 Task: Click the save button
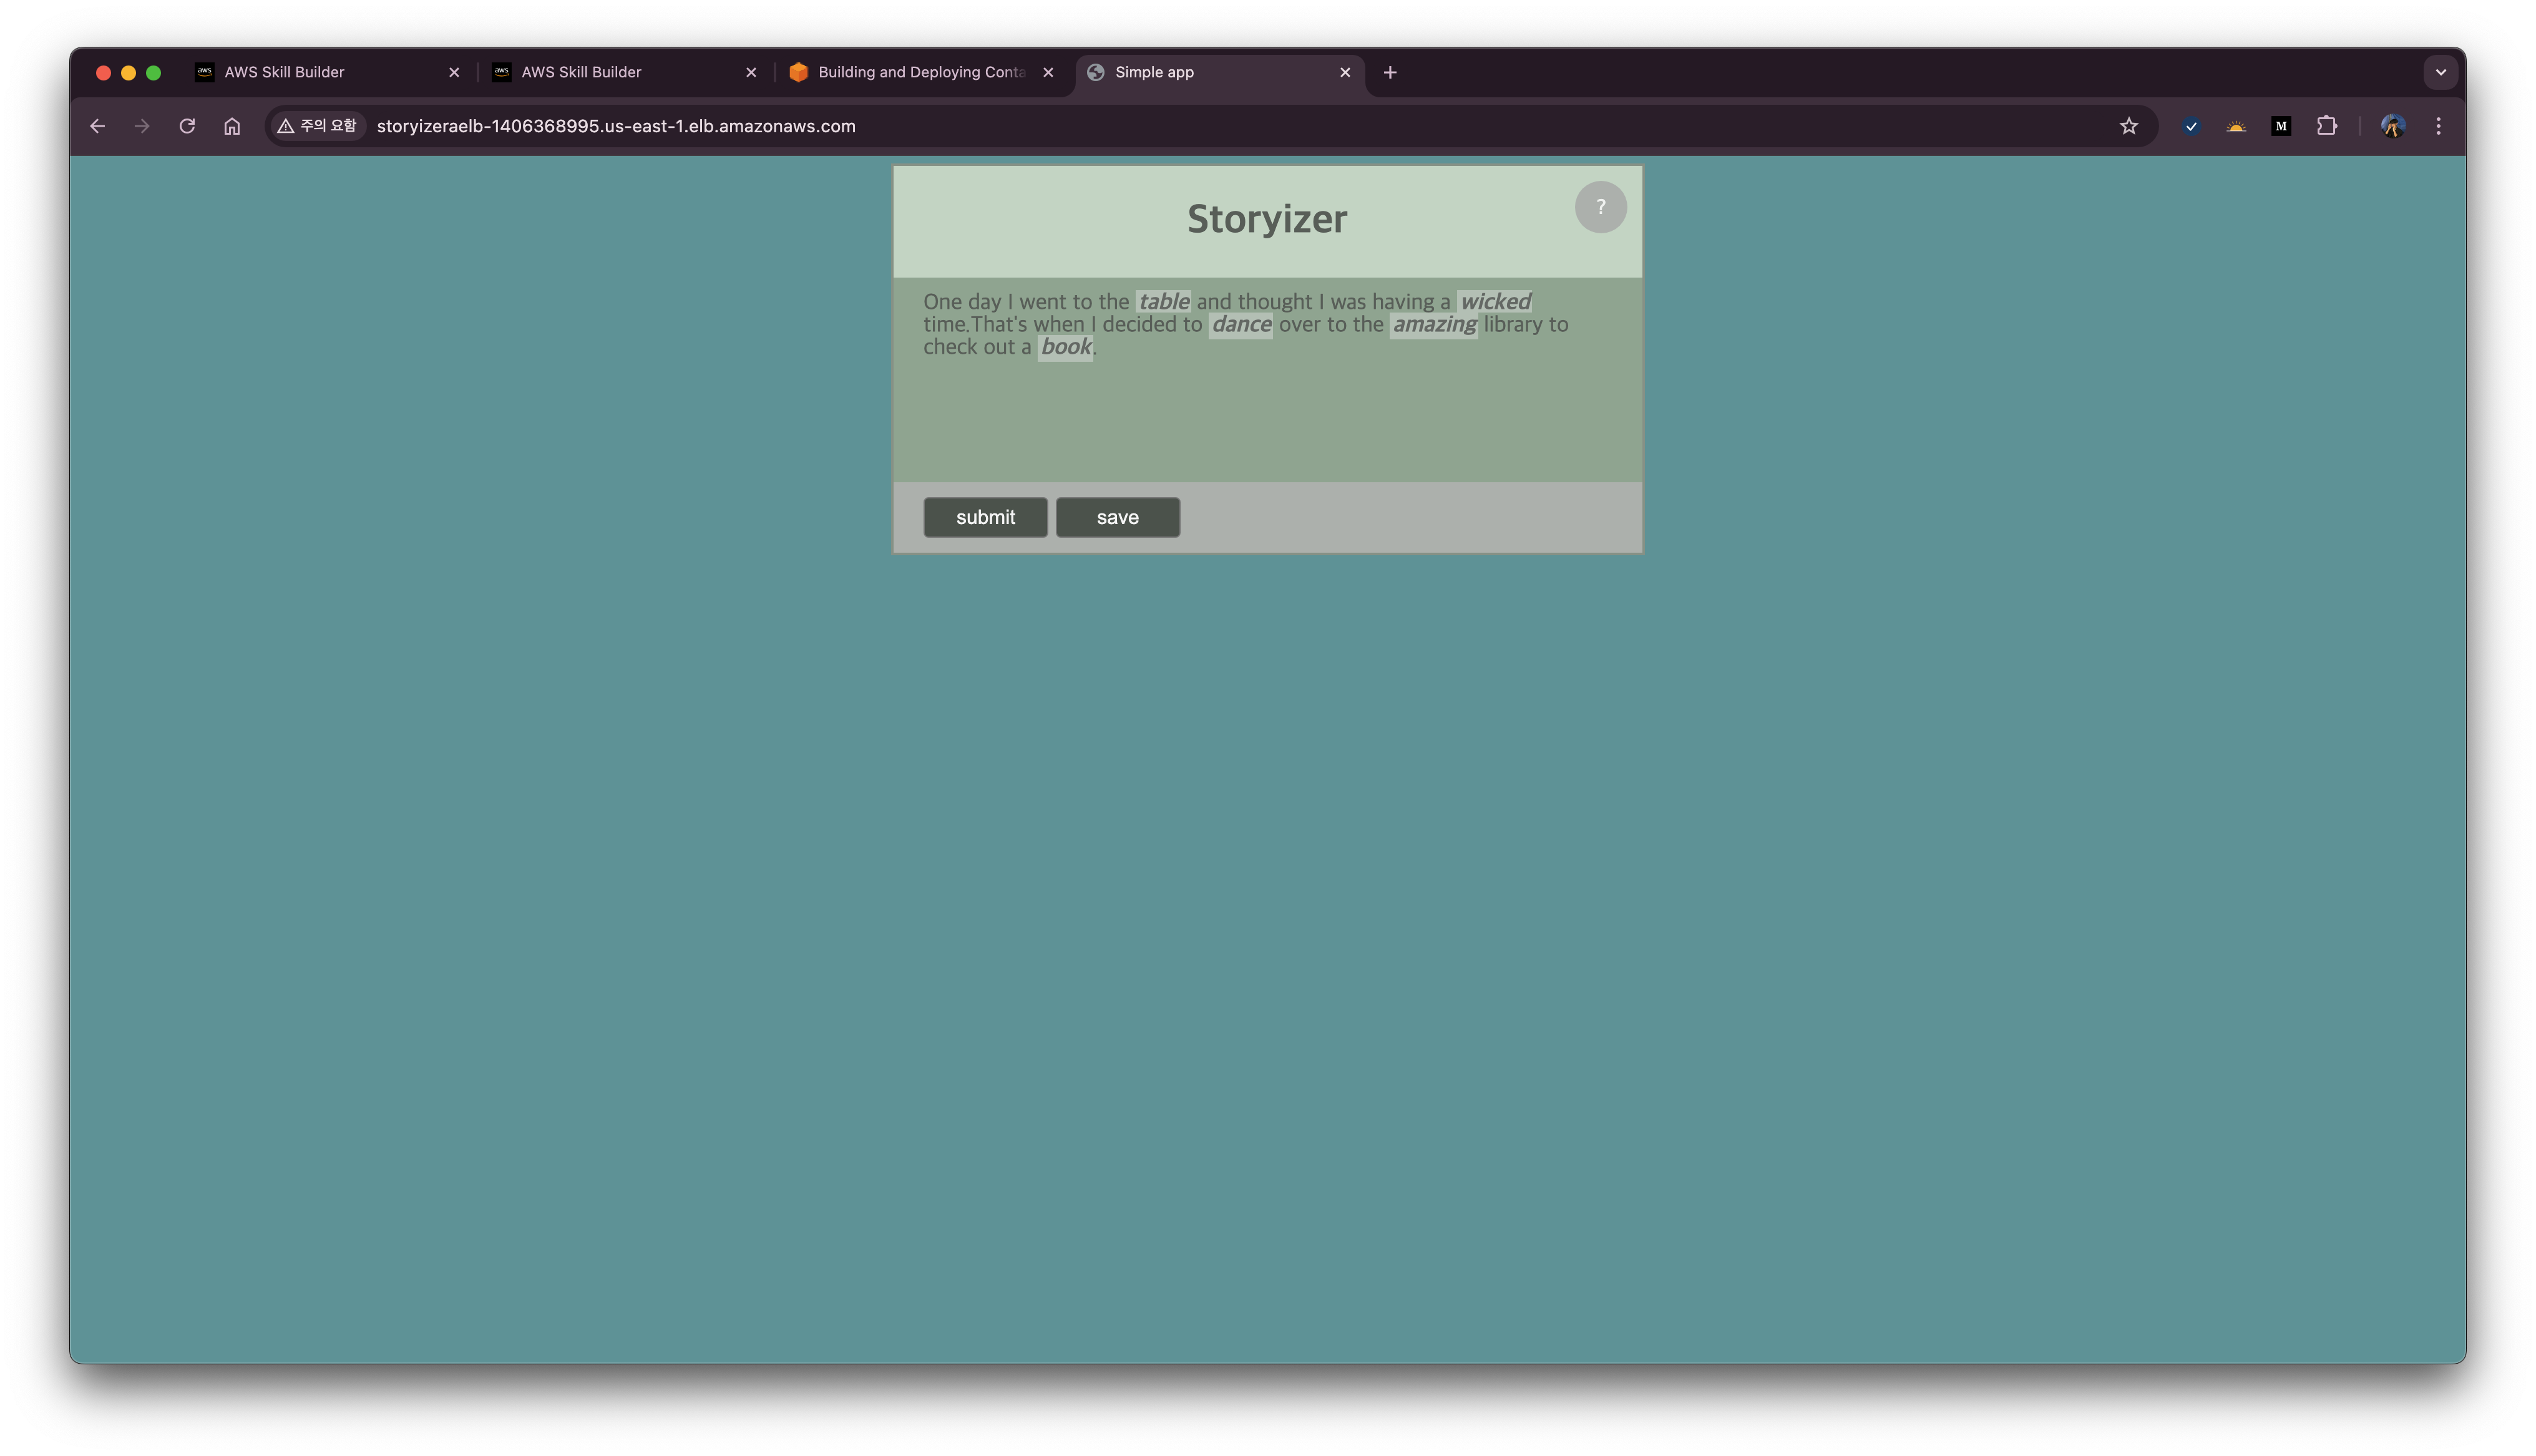[1117, 517]
